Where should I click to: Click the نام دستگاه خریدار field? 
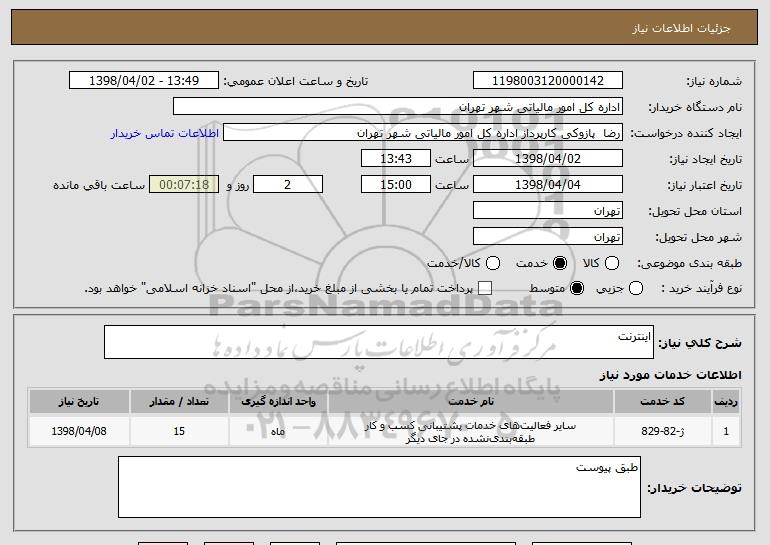tap(398, 107)
